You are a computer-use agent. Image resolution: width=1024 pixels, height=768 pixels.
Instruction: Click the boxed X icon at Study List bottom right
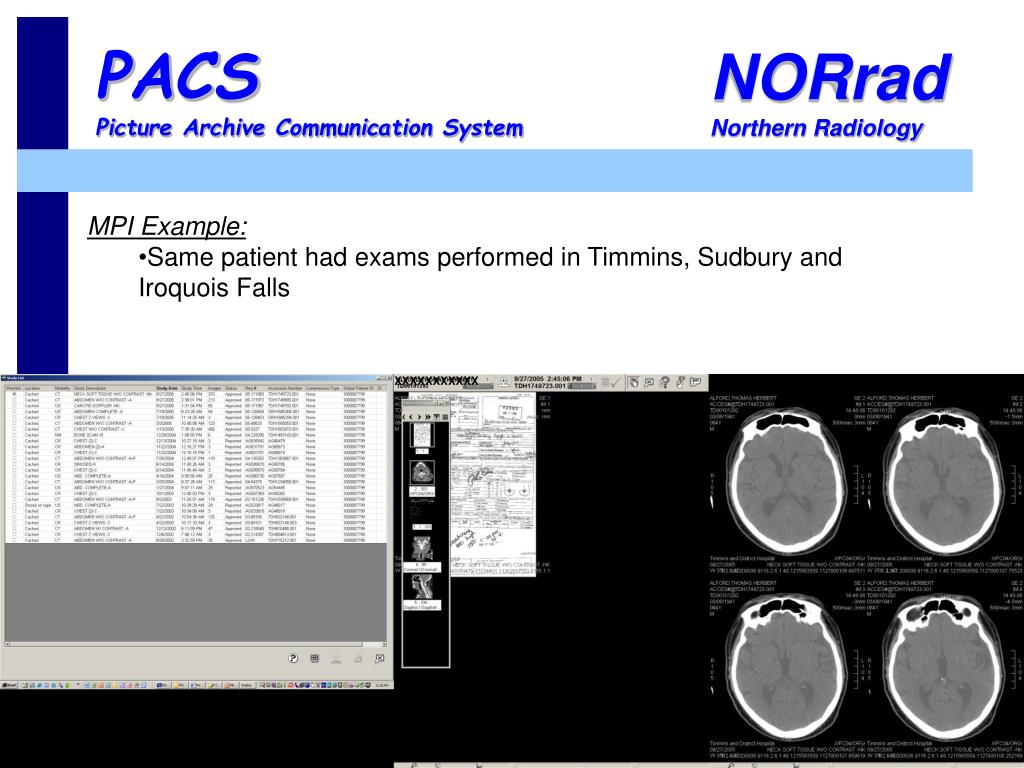[x=379, y=658]
